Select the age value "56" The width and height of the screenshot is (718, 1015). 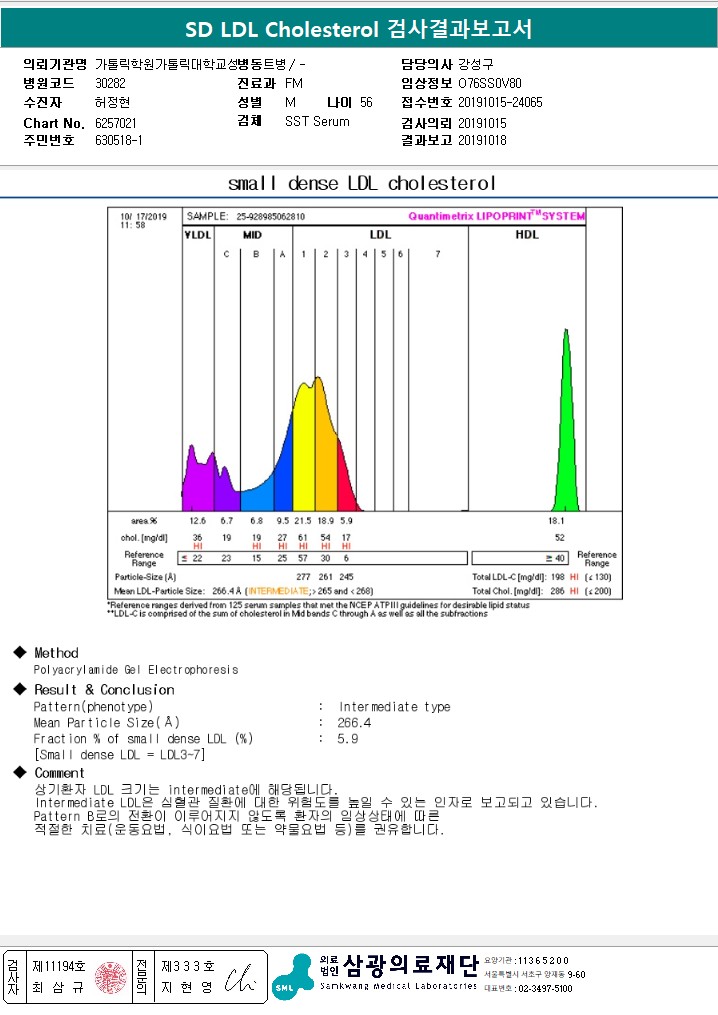pos(366,102)
